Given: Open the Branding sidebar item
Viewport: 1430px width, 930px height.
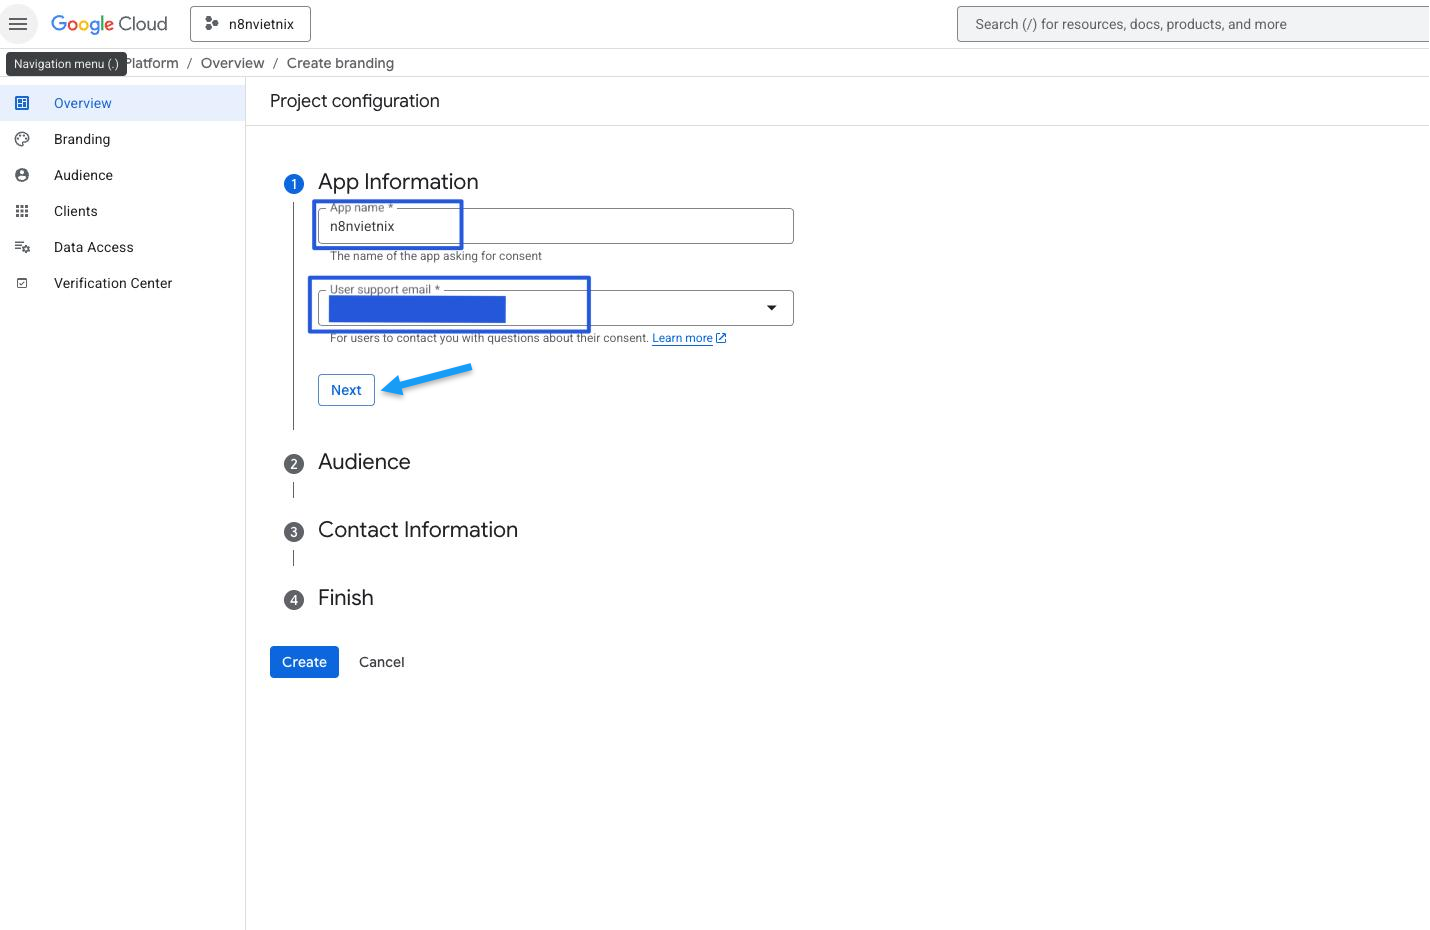Looking at the screenshot, I should [122, 139].
